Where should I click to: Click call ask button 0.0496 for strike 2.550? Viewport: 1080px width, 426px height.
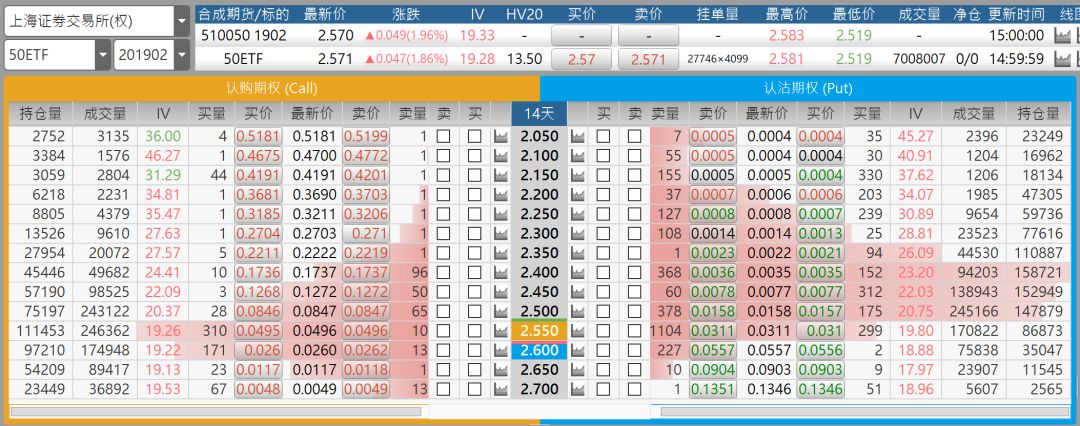coord(365,331)
